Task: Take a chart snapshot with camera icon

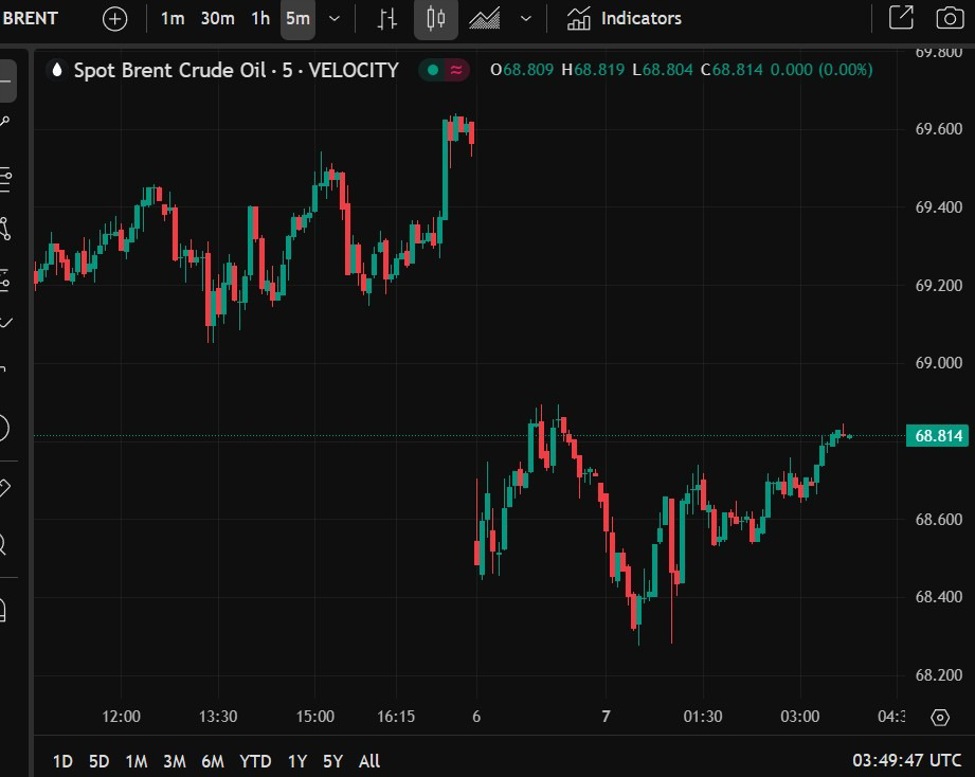Action: point(949,18)
